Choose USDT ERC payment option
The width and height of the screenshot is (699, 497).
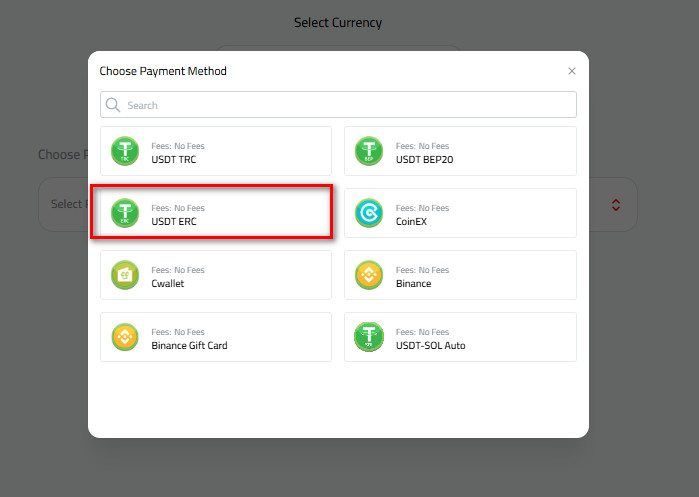pos(216,213)
